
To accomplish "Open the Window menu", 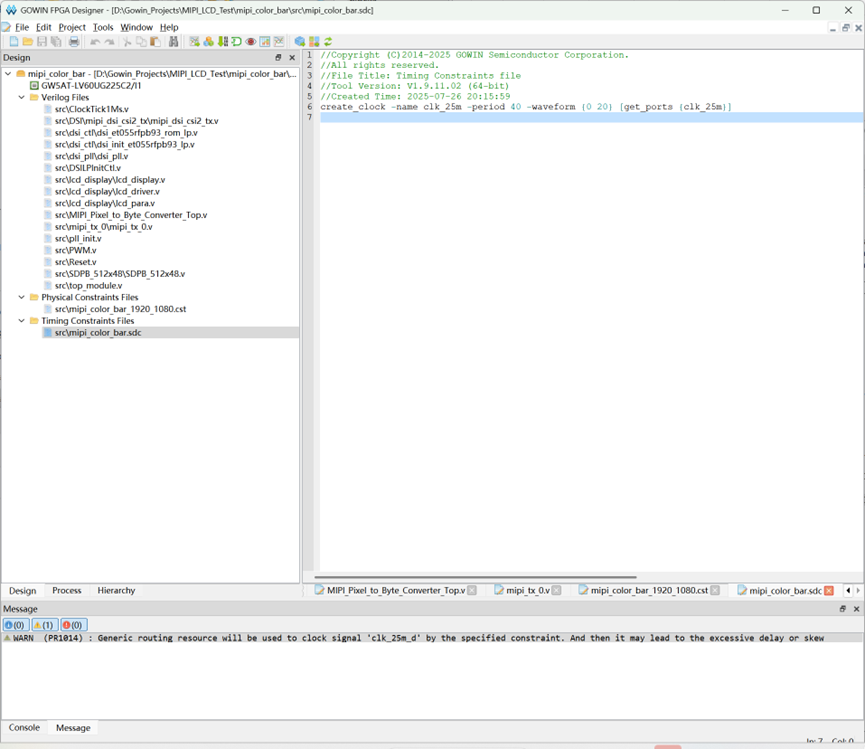I will 136,27.
